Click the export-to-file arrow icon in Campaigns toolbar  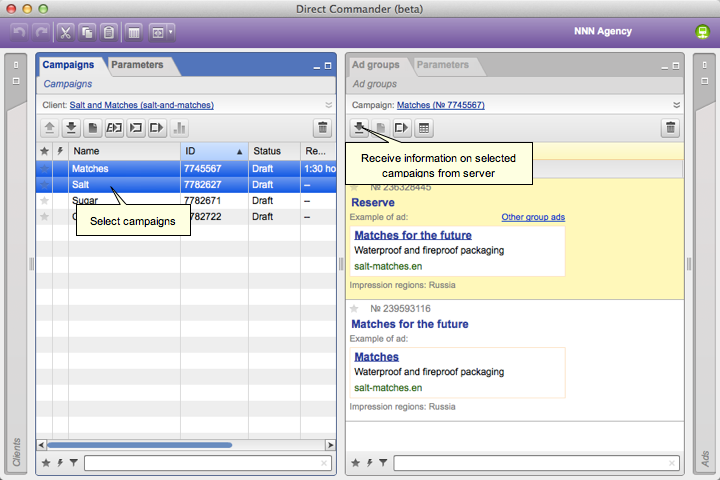[x=157, y=128]
